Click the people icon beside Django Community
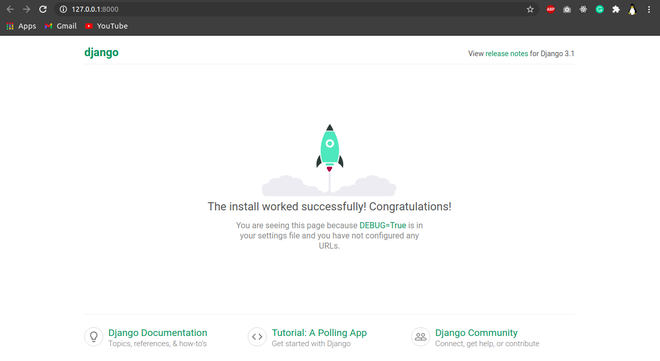 point(420,337)
